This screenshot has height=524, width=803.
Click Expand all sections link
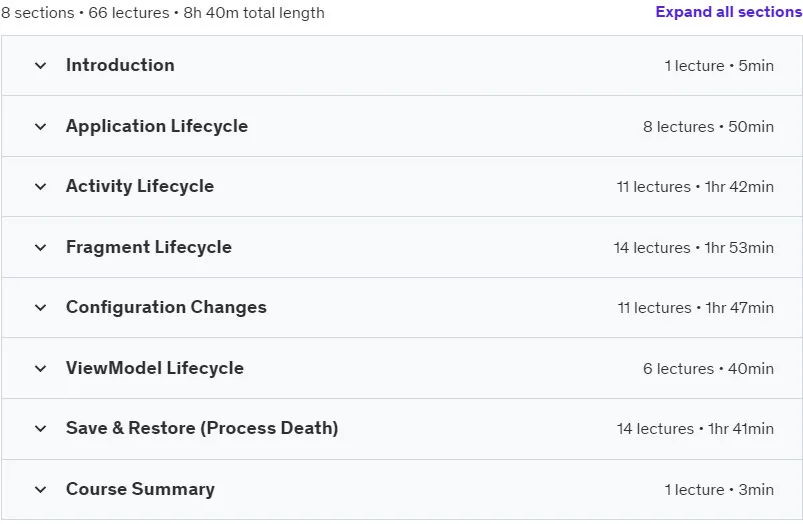click(729, 12)
